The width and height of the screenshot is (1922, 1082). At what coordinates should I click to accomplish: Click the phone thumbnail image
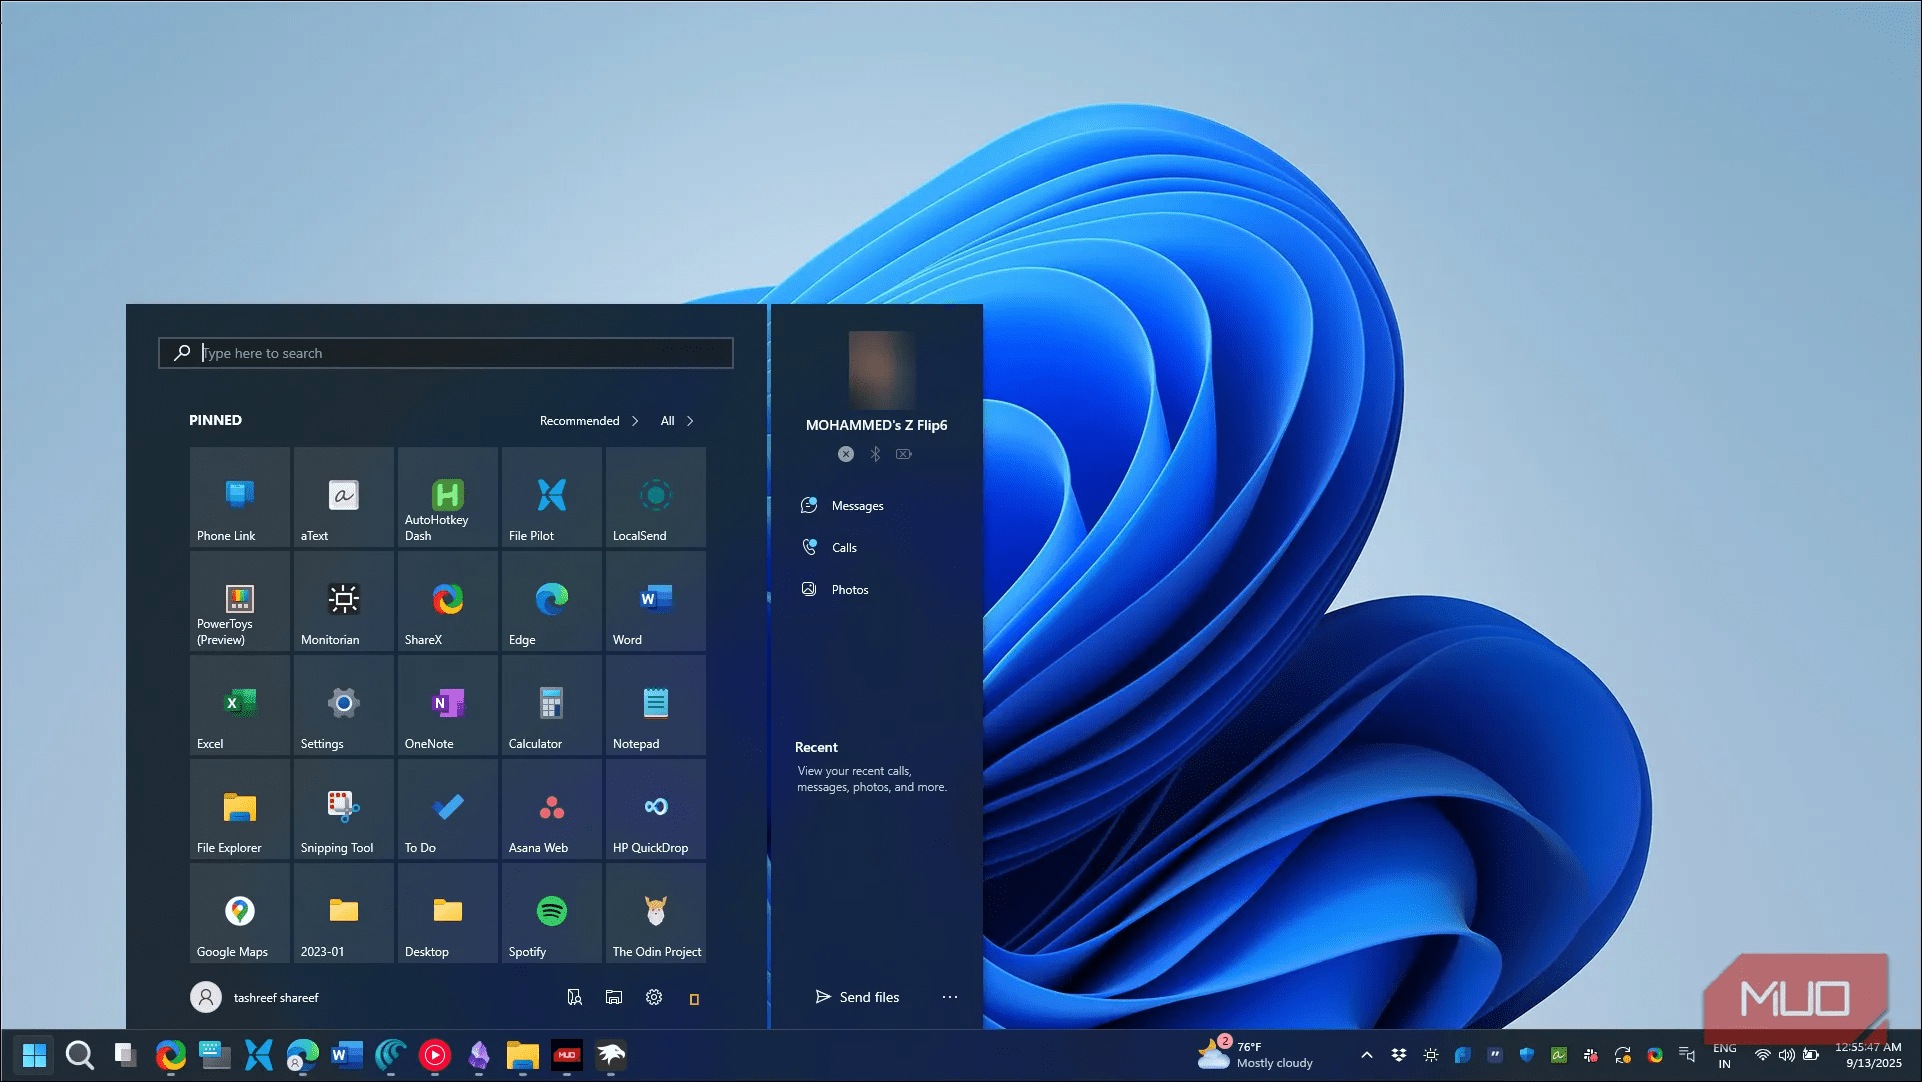(882, 369)
